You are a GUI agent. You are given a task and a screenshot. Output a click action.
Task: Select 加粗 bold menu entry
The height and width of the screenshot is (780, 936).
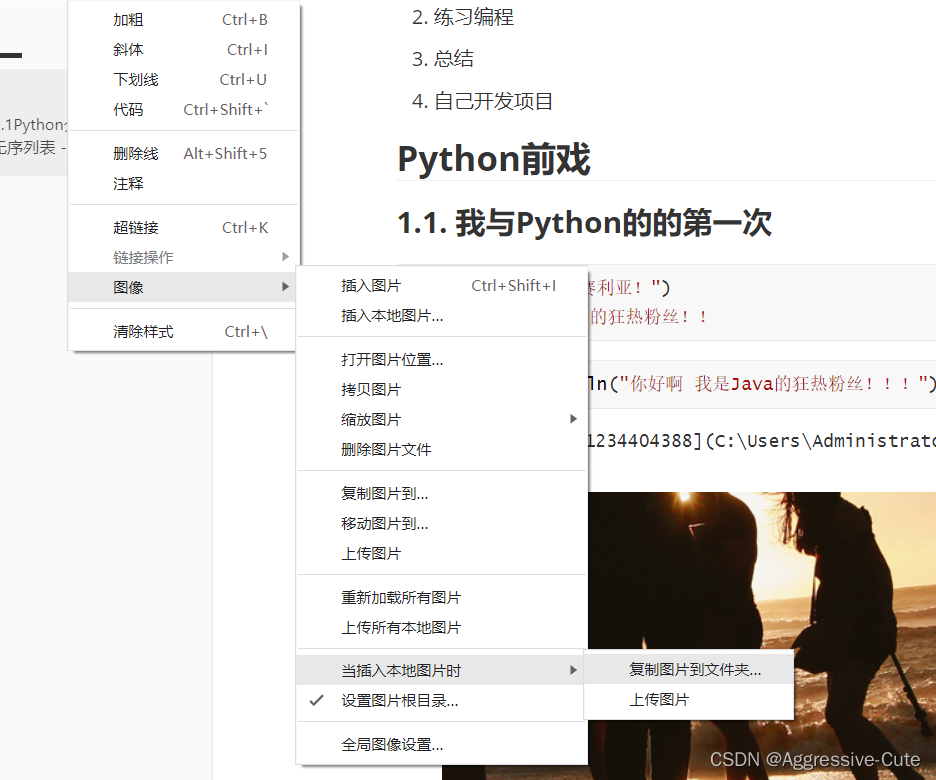point(183,20)
